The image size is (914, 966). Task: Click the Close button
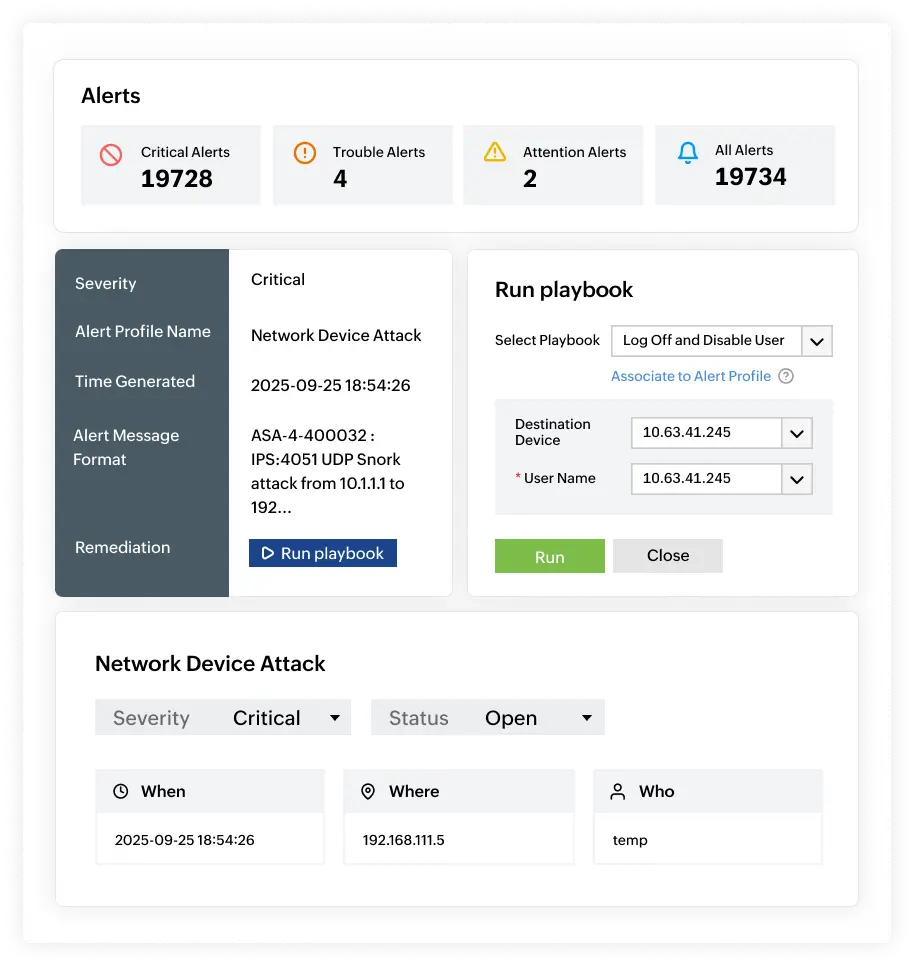[667, 556]
